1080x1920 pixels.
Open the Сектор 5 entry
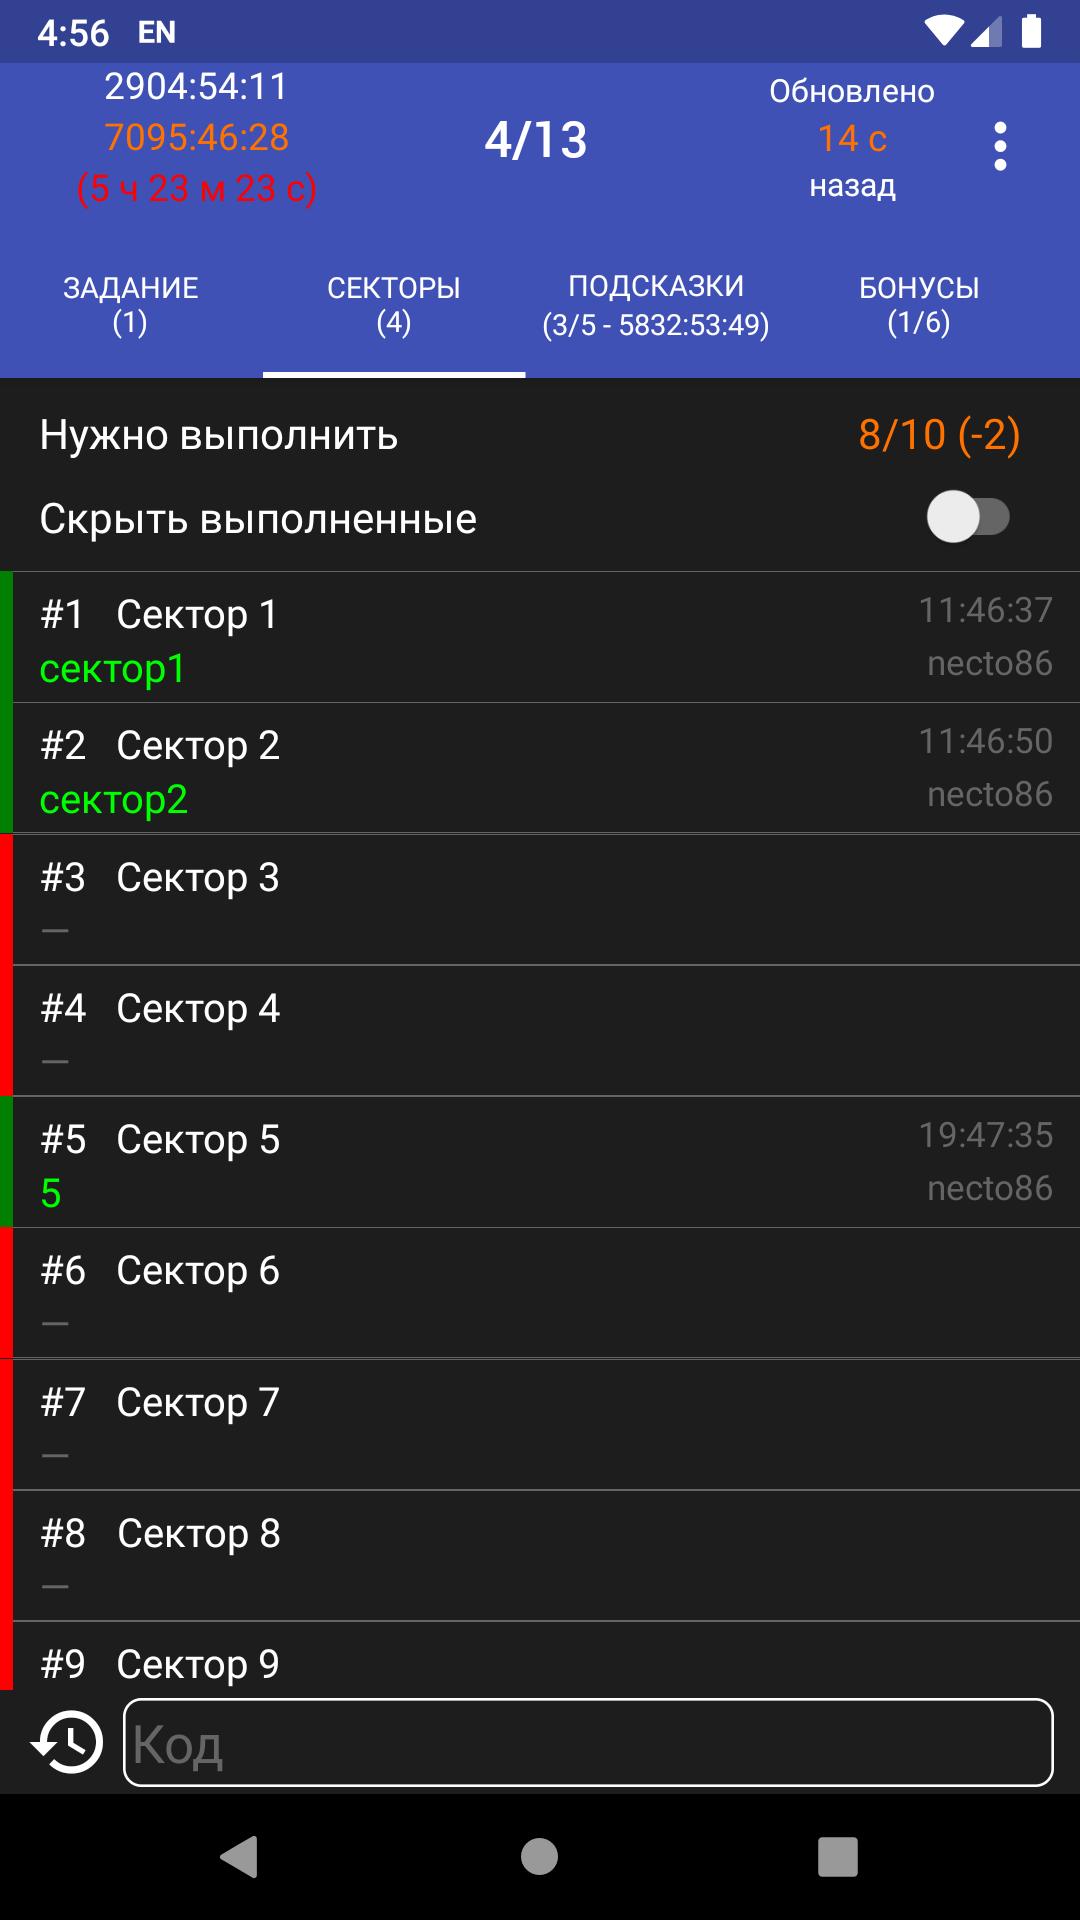click(x=540, y=1162)
